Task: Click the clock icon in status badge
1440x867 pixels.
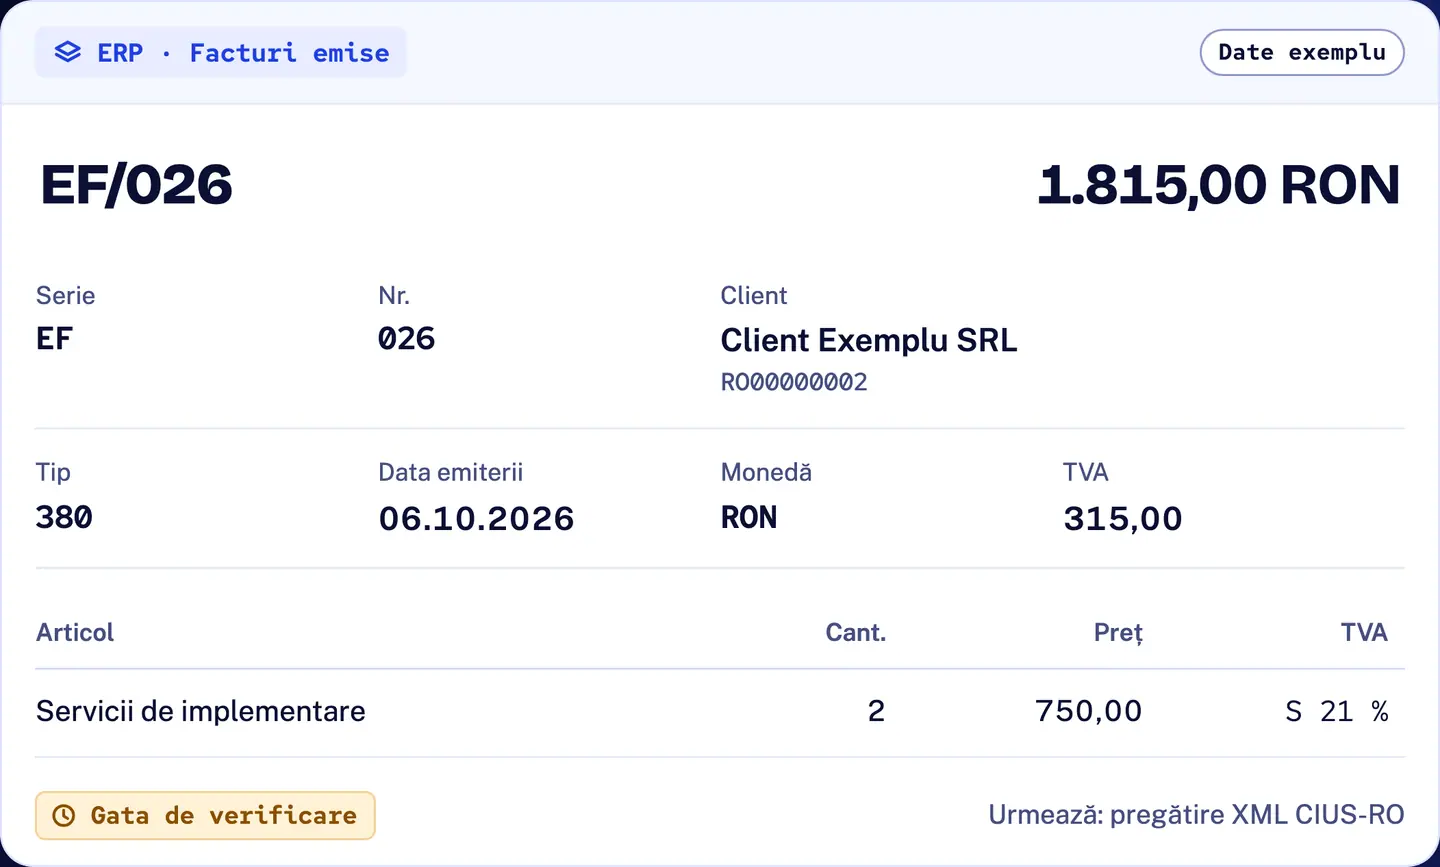Action: (x=63, y=816)
